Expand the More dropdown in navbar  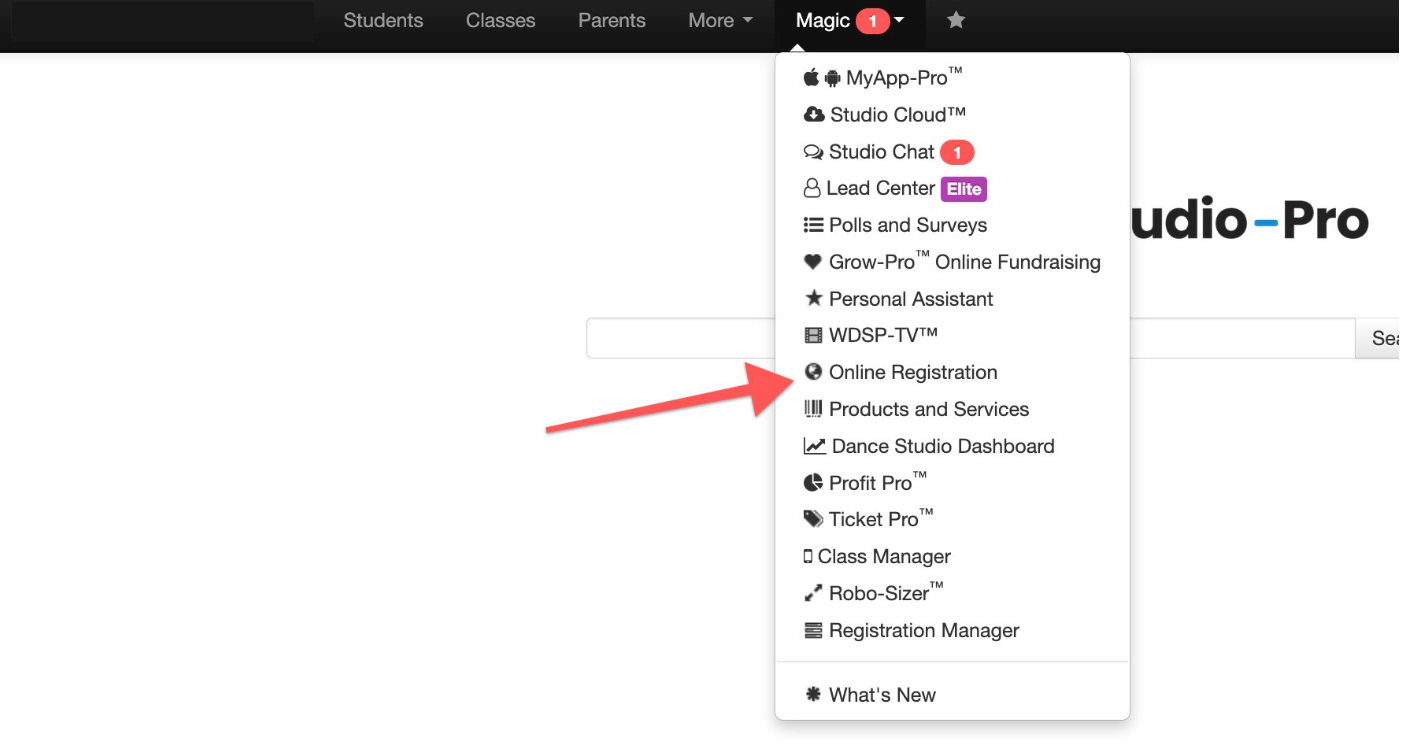click(x=721, y=20)
